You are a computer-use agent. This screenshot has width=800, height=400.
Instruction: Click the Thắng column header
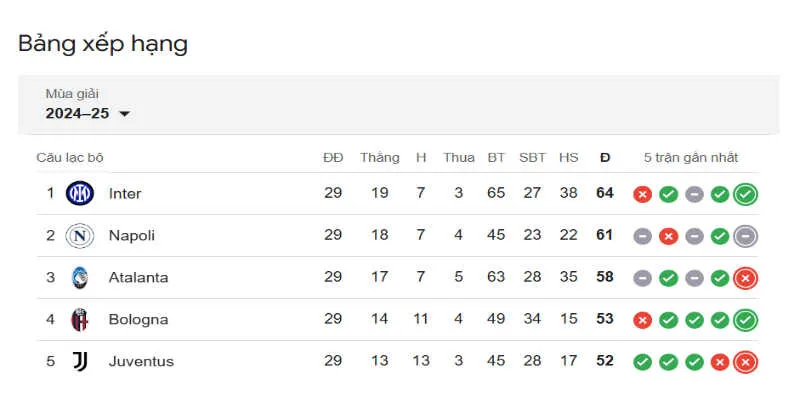[380, 158]
